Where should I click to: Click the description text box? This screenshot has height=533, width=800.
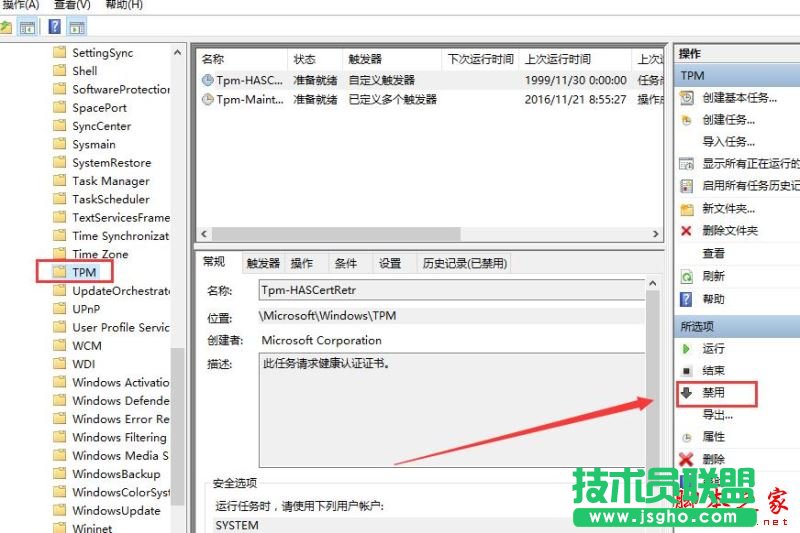point(452,410)
